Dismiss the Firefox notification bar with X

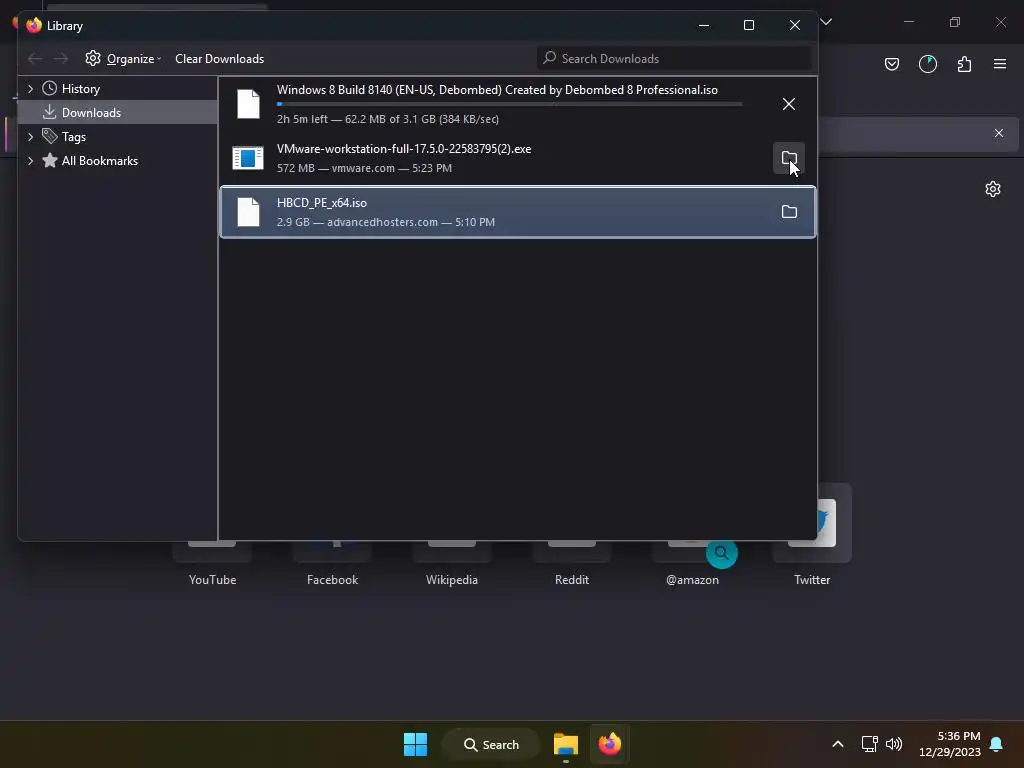click(x=999, y=133)
